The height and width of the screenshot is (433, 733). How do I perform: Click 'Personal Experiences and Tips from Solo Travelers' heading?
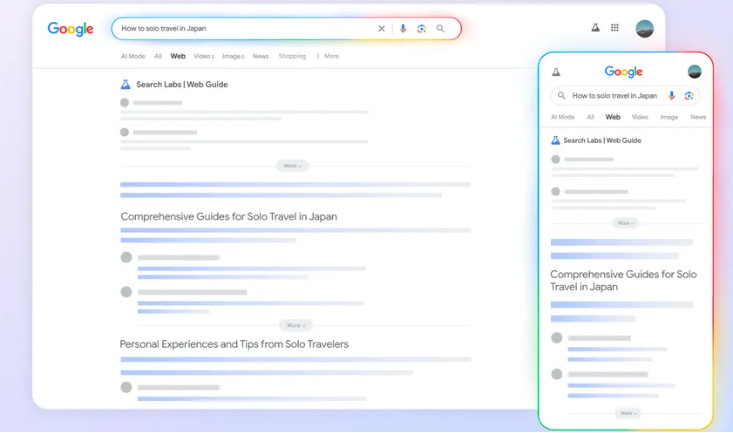[x=234, y=344]
